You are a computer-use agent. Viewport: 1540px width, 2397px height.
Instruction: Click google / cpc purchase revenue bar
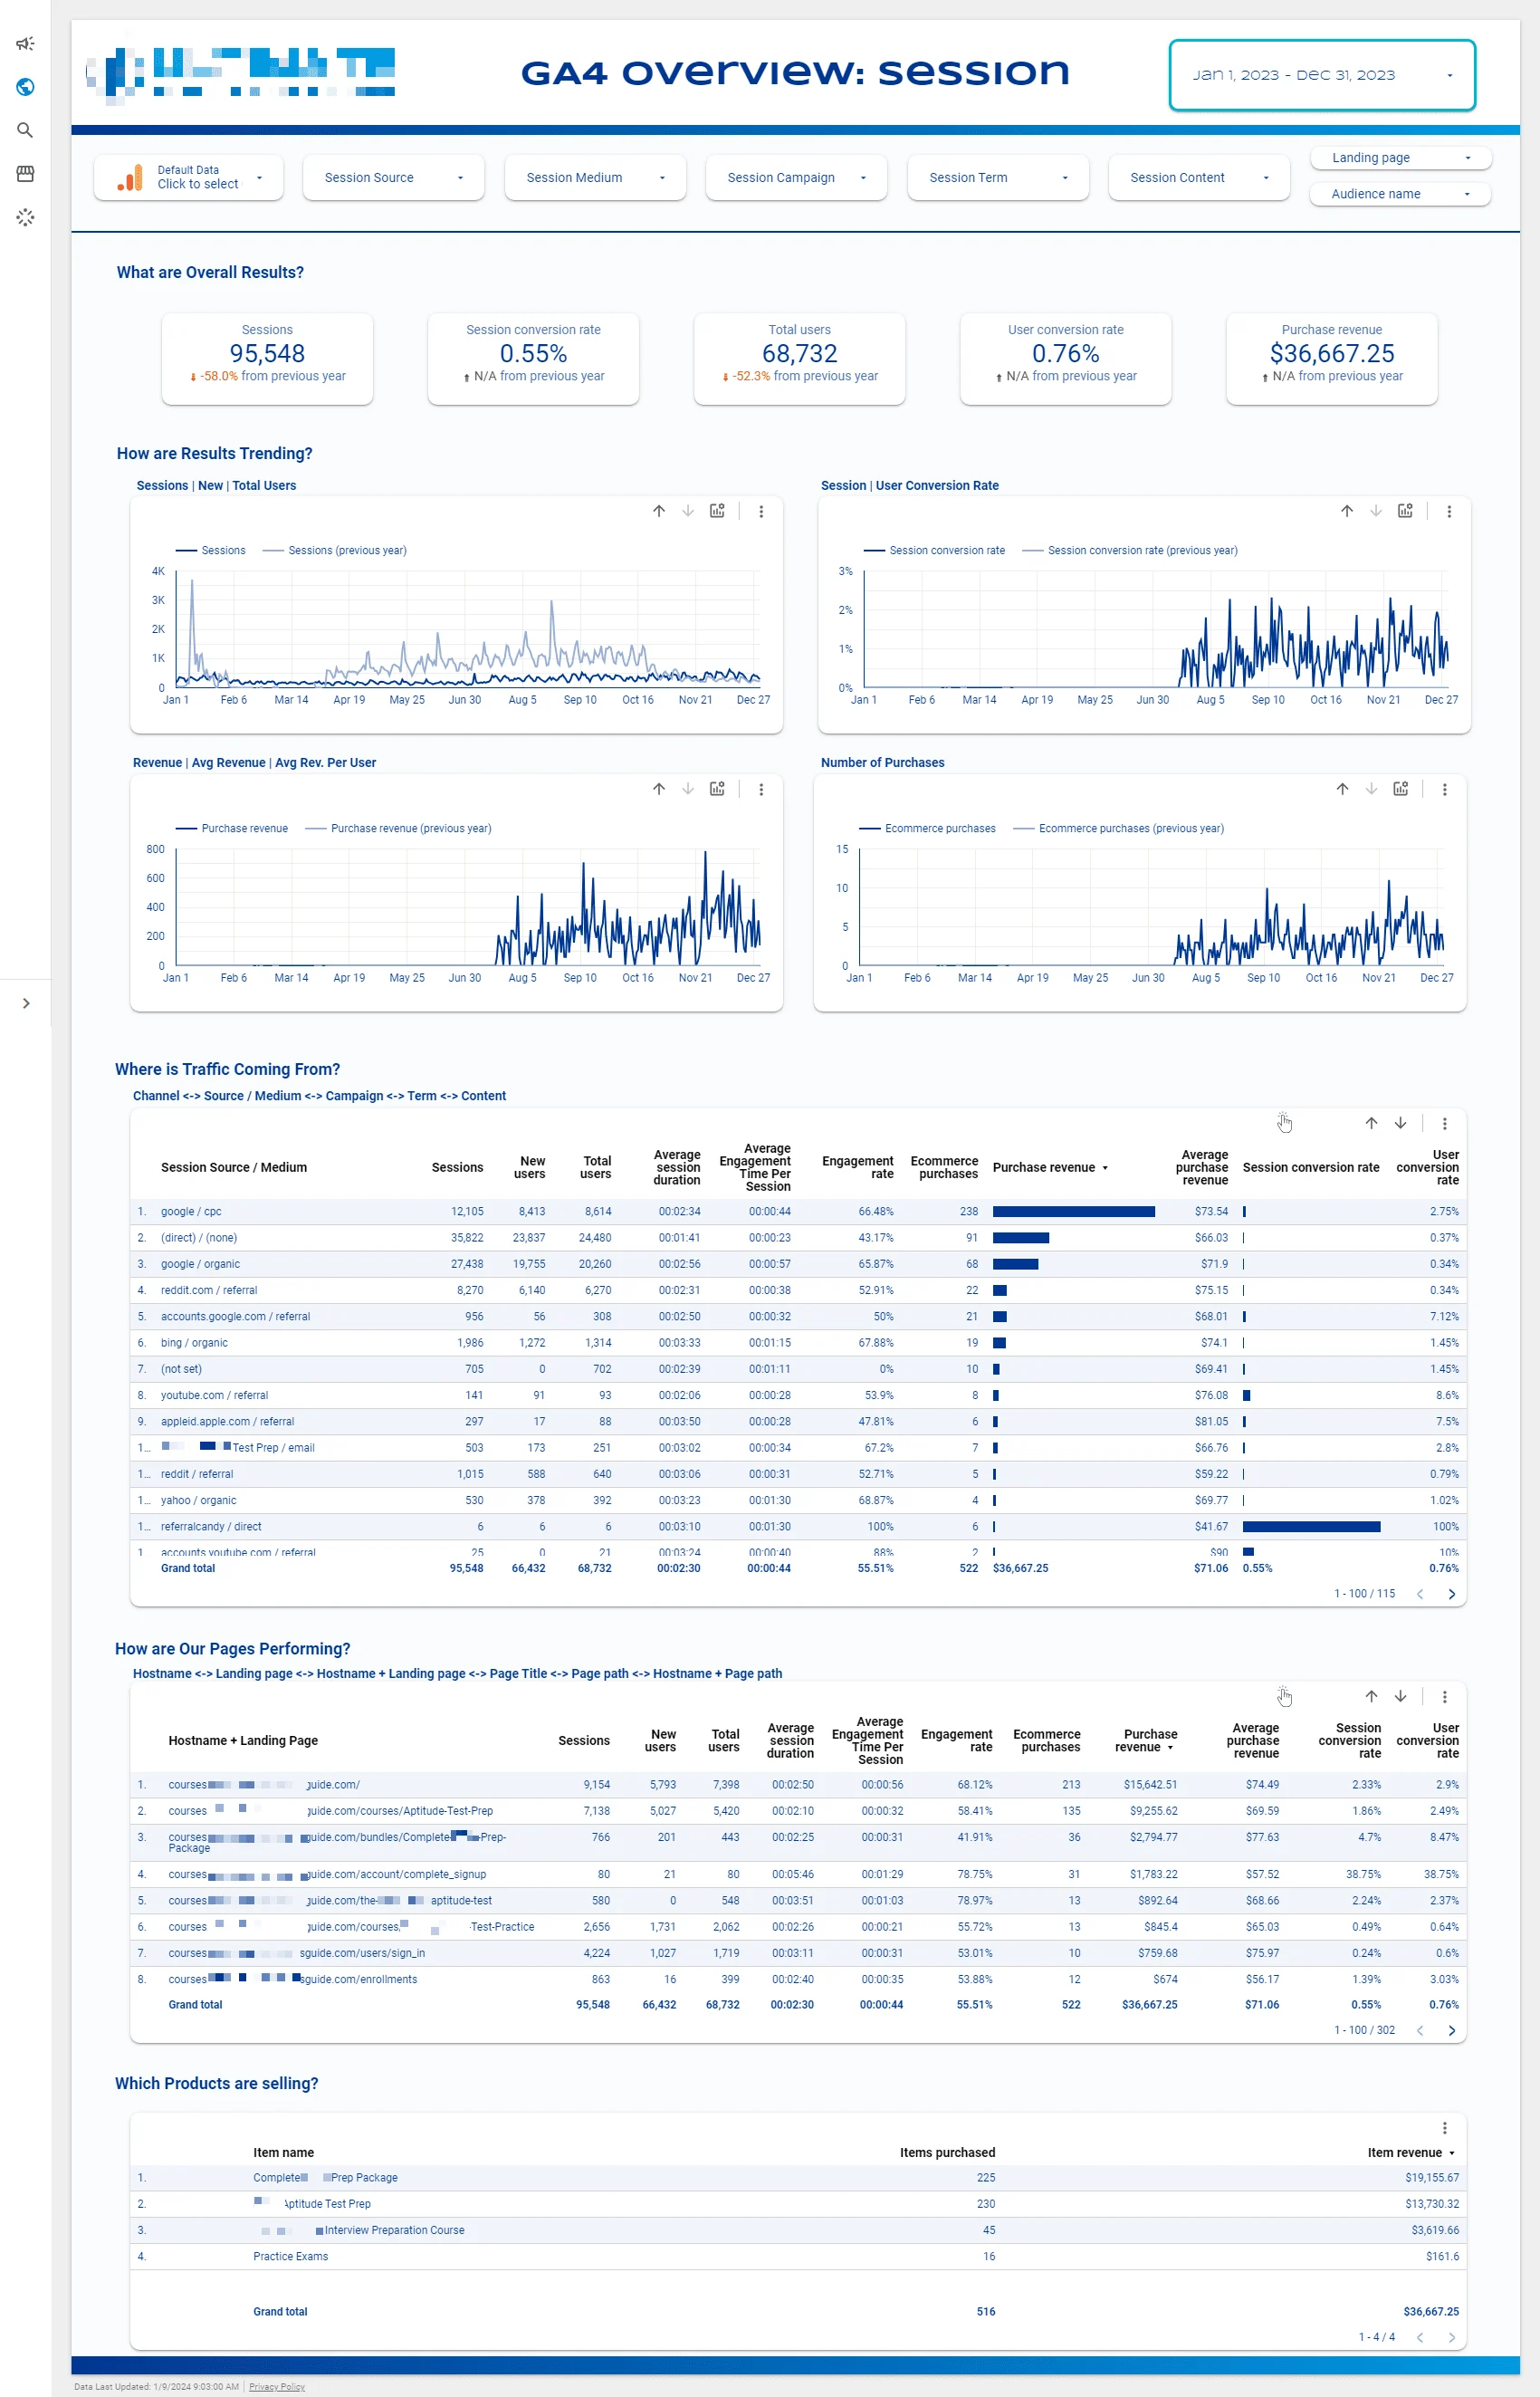[x=1073, y=1211]
